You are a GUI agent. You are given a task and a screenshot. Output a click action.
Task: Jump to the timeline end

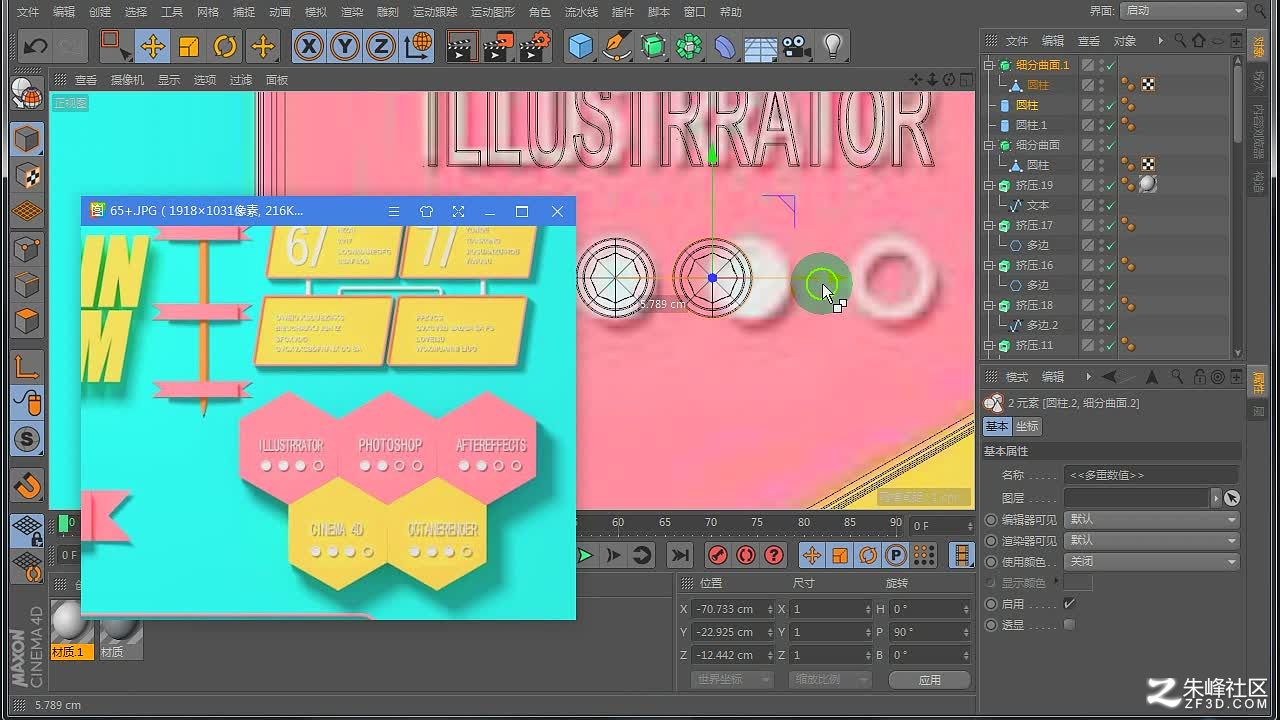coord(680,555)
